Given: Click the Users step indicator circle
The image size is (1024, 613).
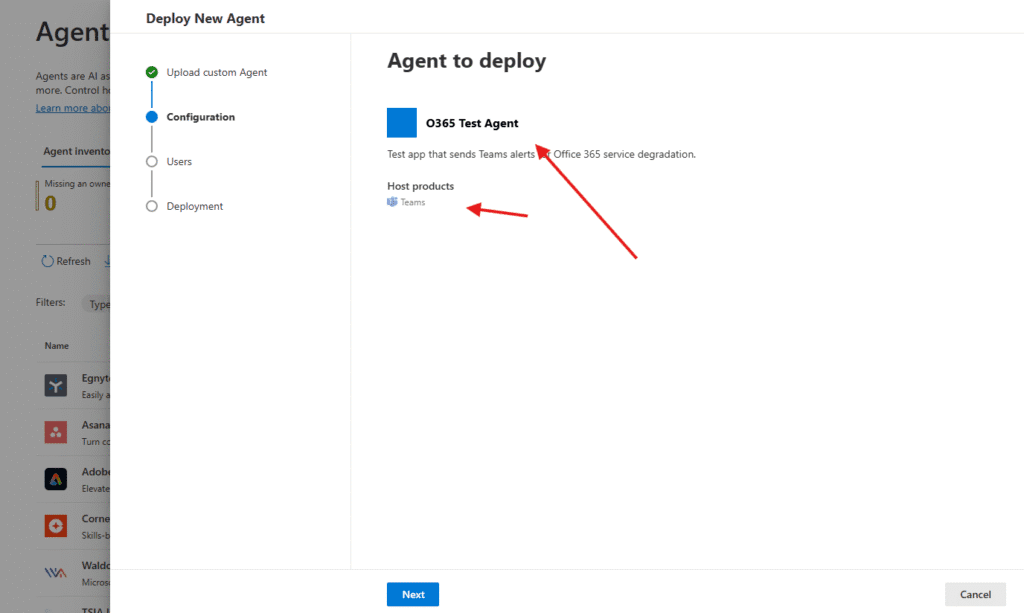Looking at the screenshot, I should tap(152, 161).
